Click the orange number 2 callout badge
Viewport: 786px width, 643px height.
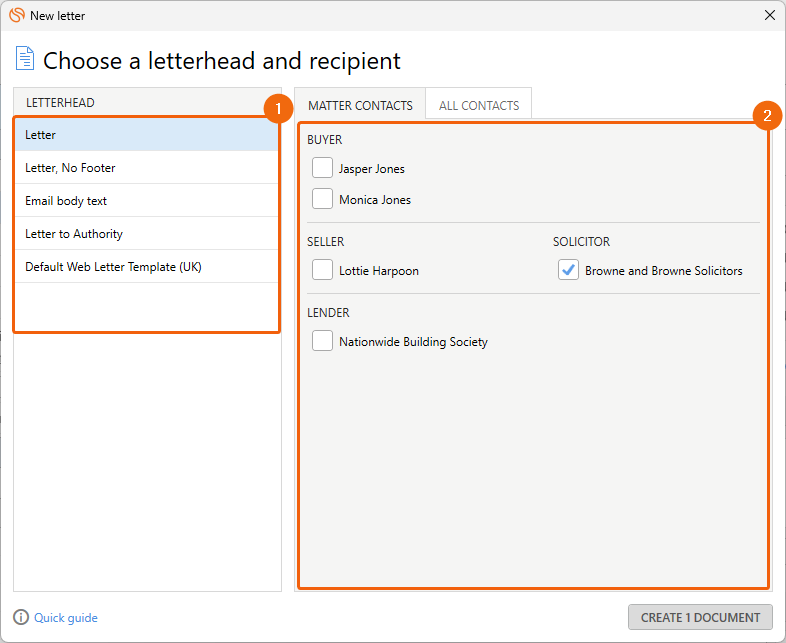[x=767, y=116]
